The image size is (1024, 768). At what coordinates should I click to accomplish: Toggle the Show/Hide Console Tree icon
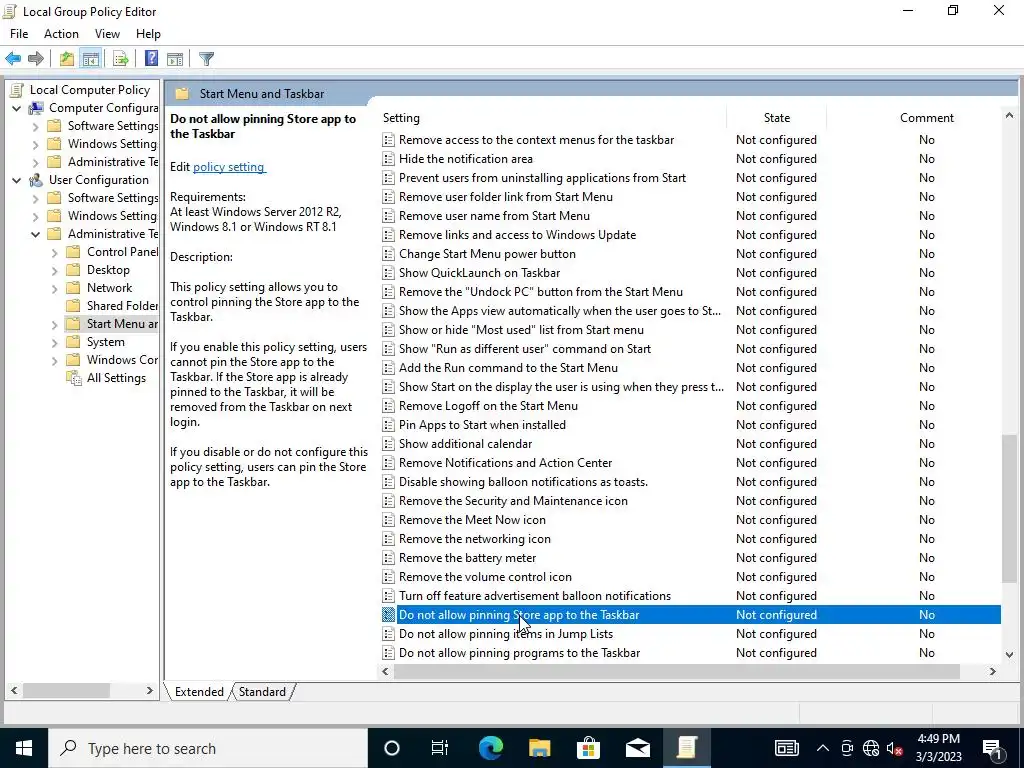tap(91, 59)
